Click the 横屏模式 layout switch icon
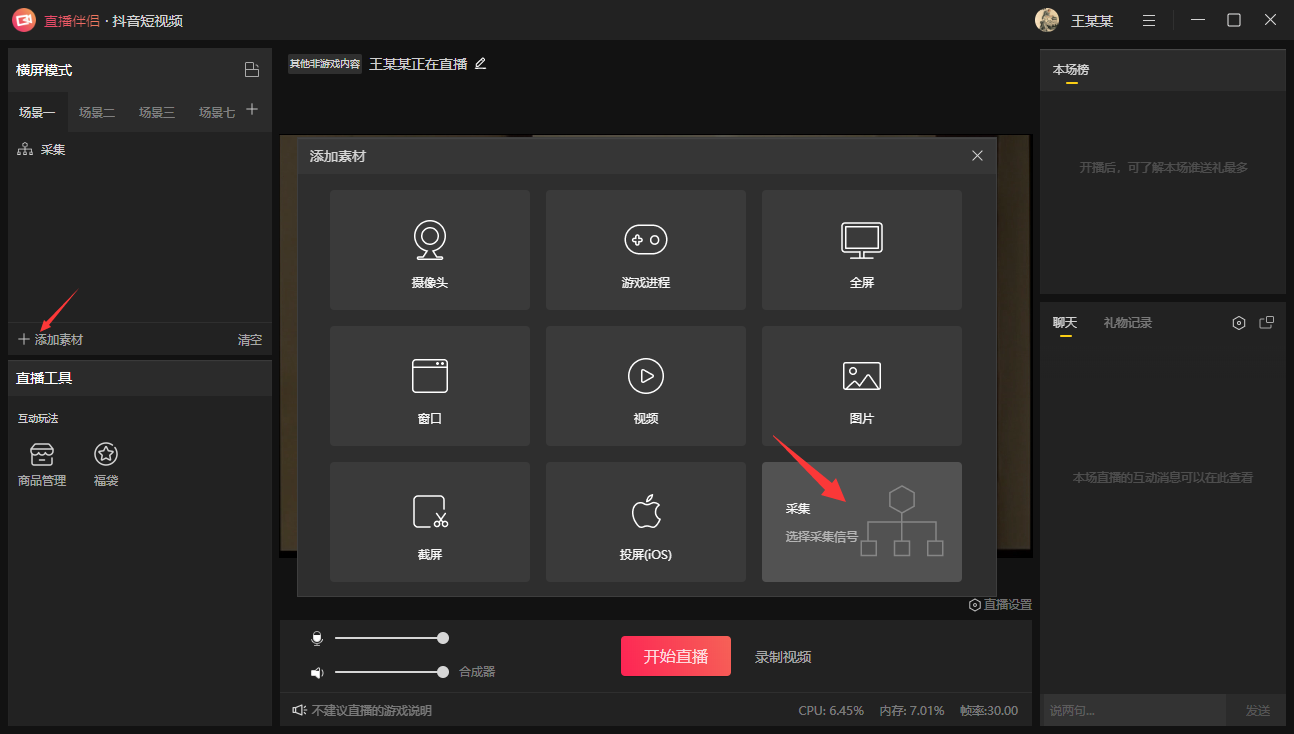Viewport: 1294px width, 734px height. [x=252, y=70]
